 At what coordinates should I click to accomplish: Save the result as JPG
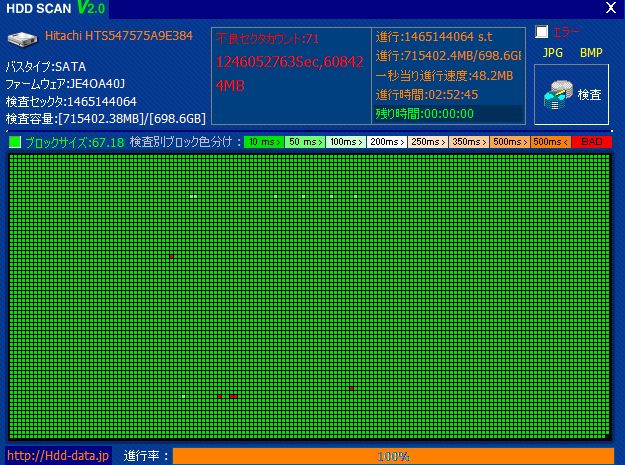552,53
